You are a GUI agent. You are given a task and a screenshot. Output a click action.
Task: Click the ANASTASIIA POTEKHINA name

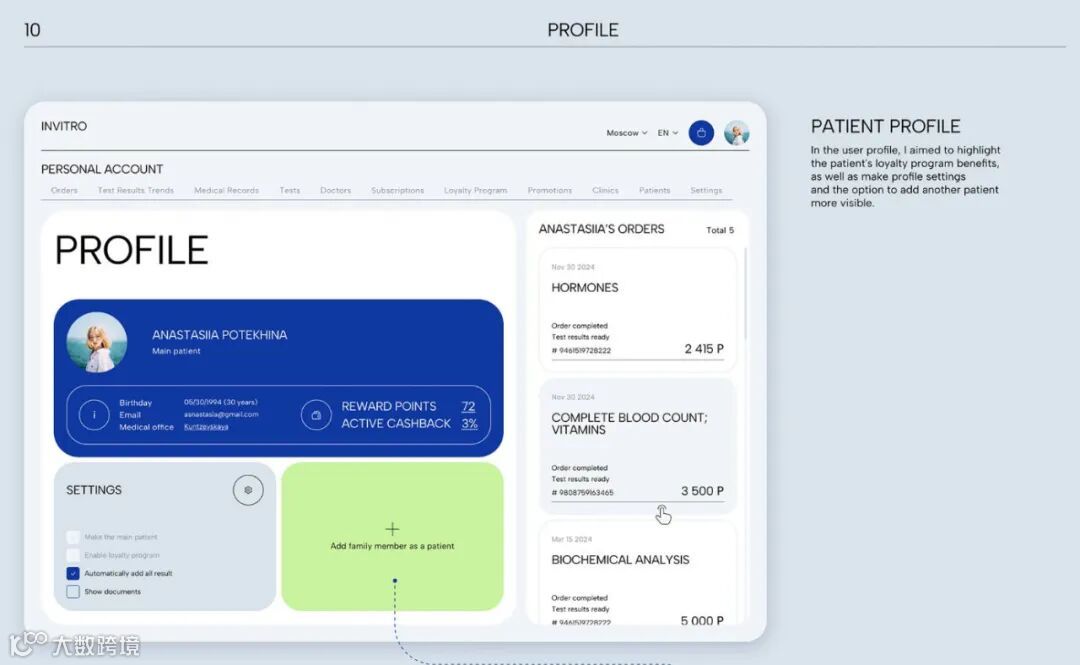pyautogui.click(x=220, y=335)
